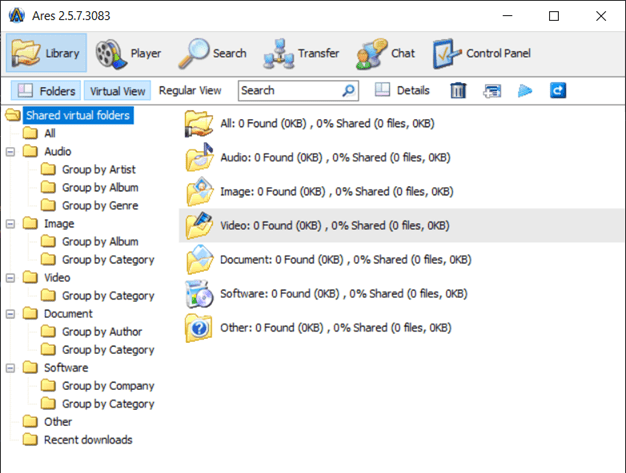
Task: Collapse the Video tree node
Action: click(x=10, y=278)
